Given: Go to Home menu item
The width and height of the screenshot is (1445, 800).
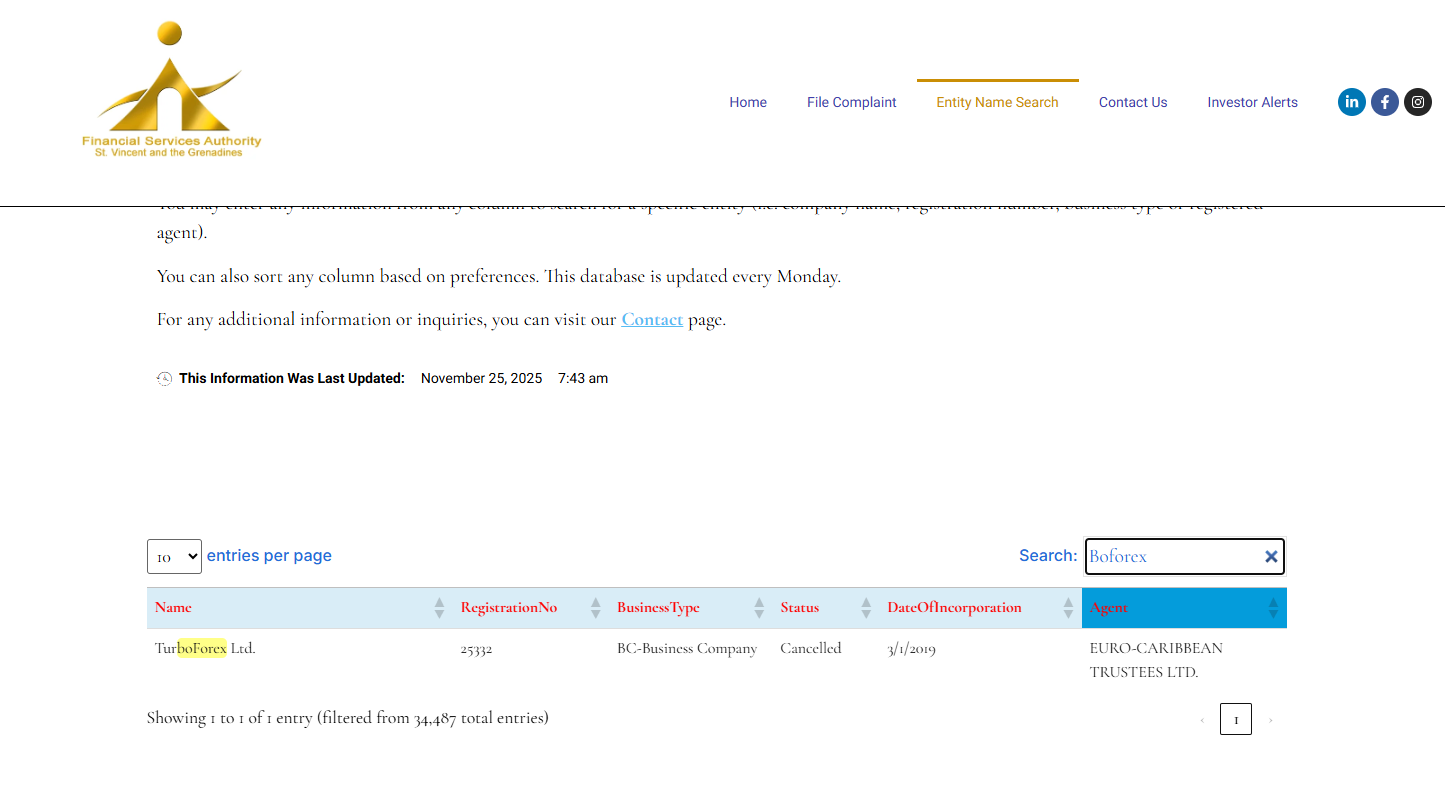Looking at the screenshot, I should point(747,102).
